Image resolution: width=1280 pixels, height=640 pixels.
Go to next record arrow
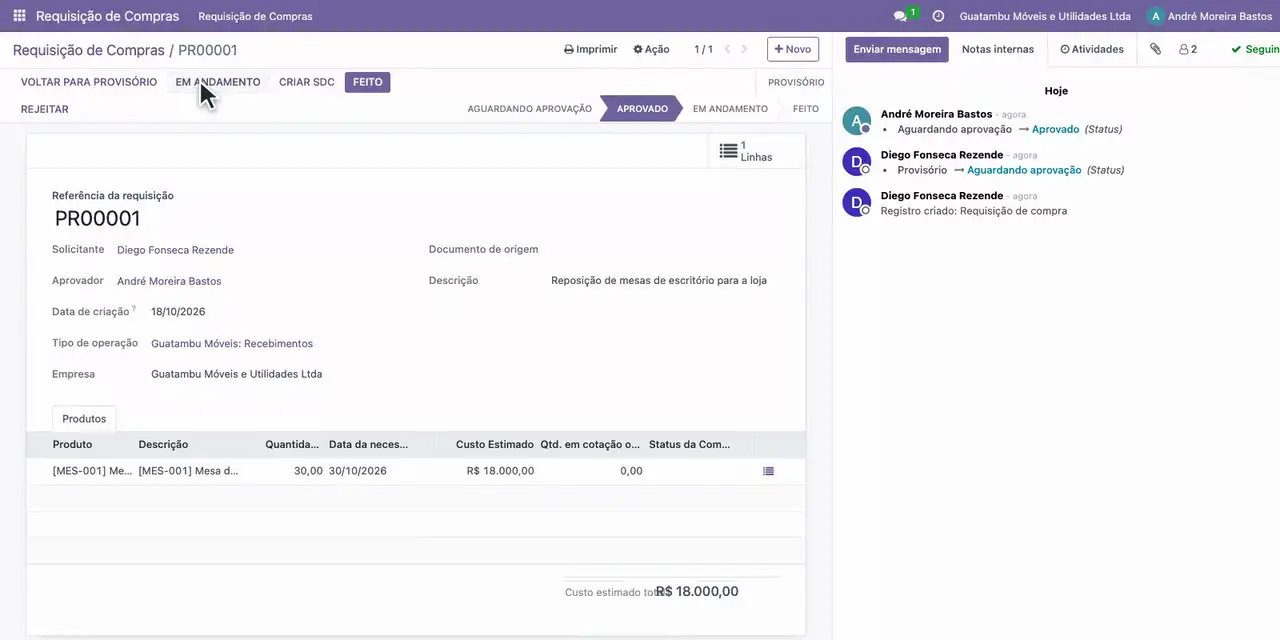pos(744,49)
